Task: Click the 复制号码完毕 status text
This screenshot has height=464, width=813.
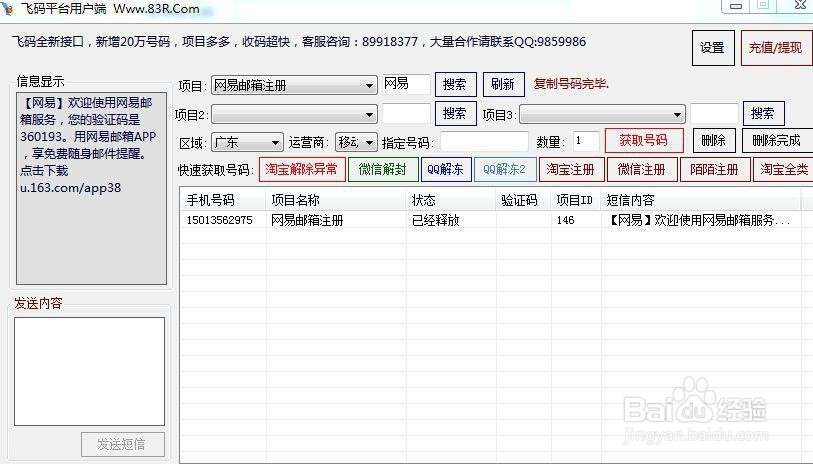Action: pyautogui.click(x=571, y=84)
